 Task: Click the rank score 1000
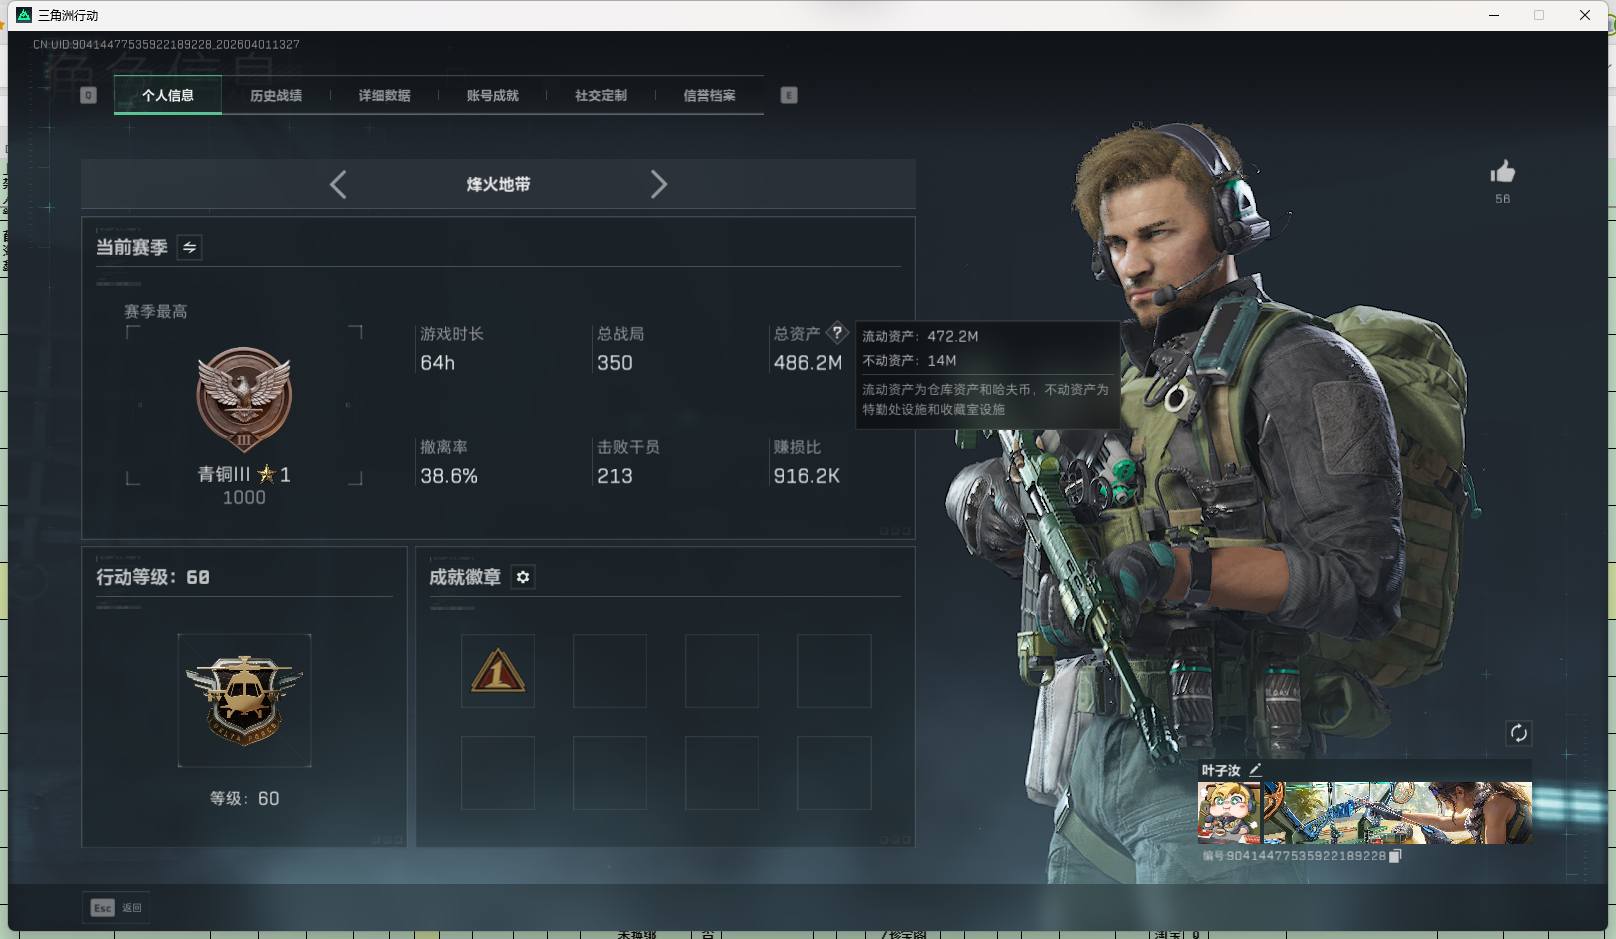(x=244, y=498)
